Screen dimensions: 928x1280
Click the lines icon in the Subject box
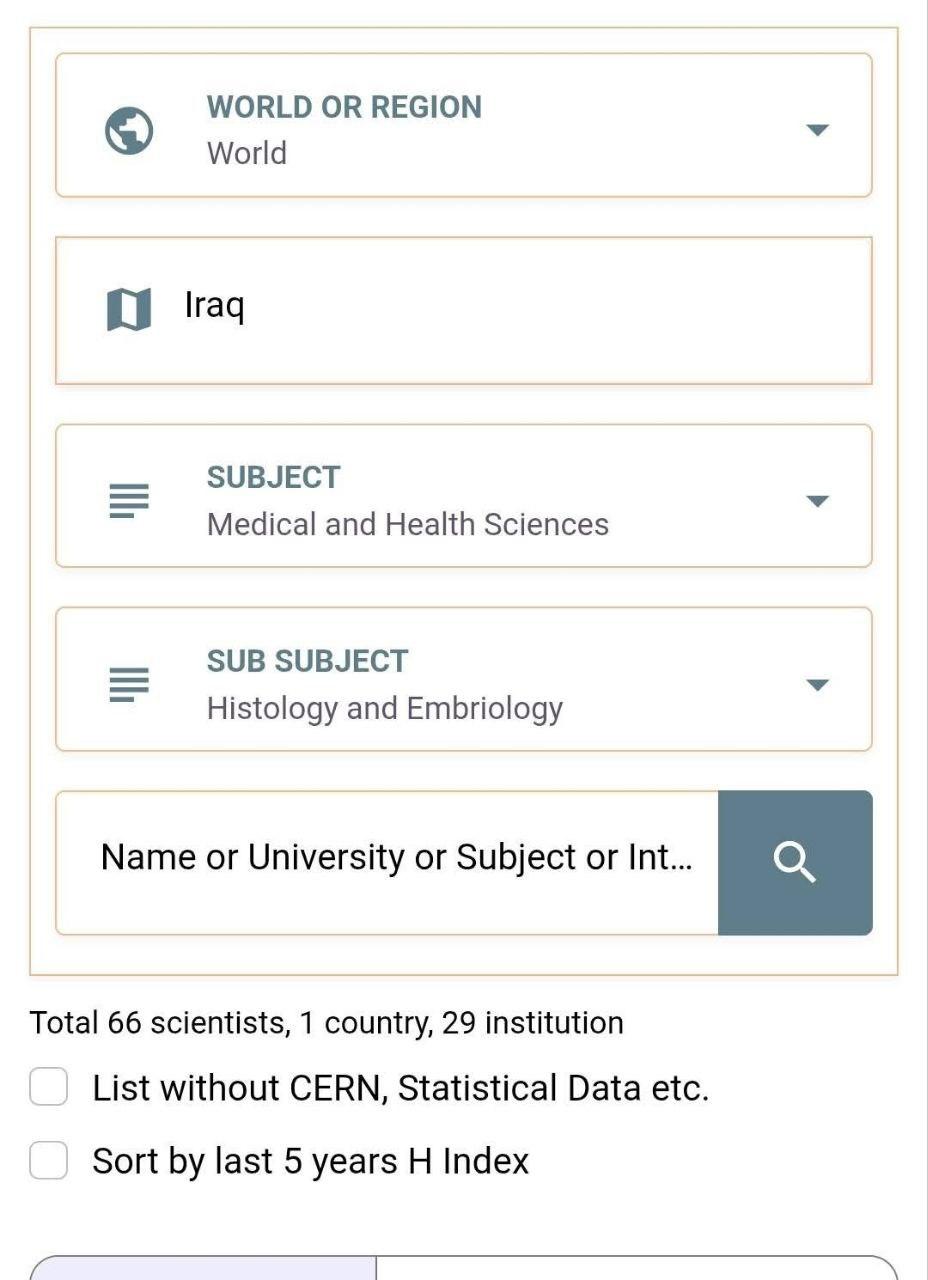[129, 500]
